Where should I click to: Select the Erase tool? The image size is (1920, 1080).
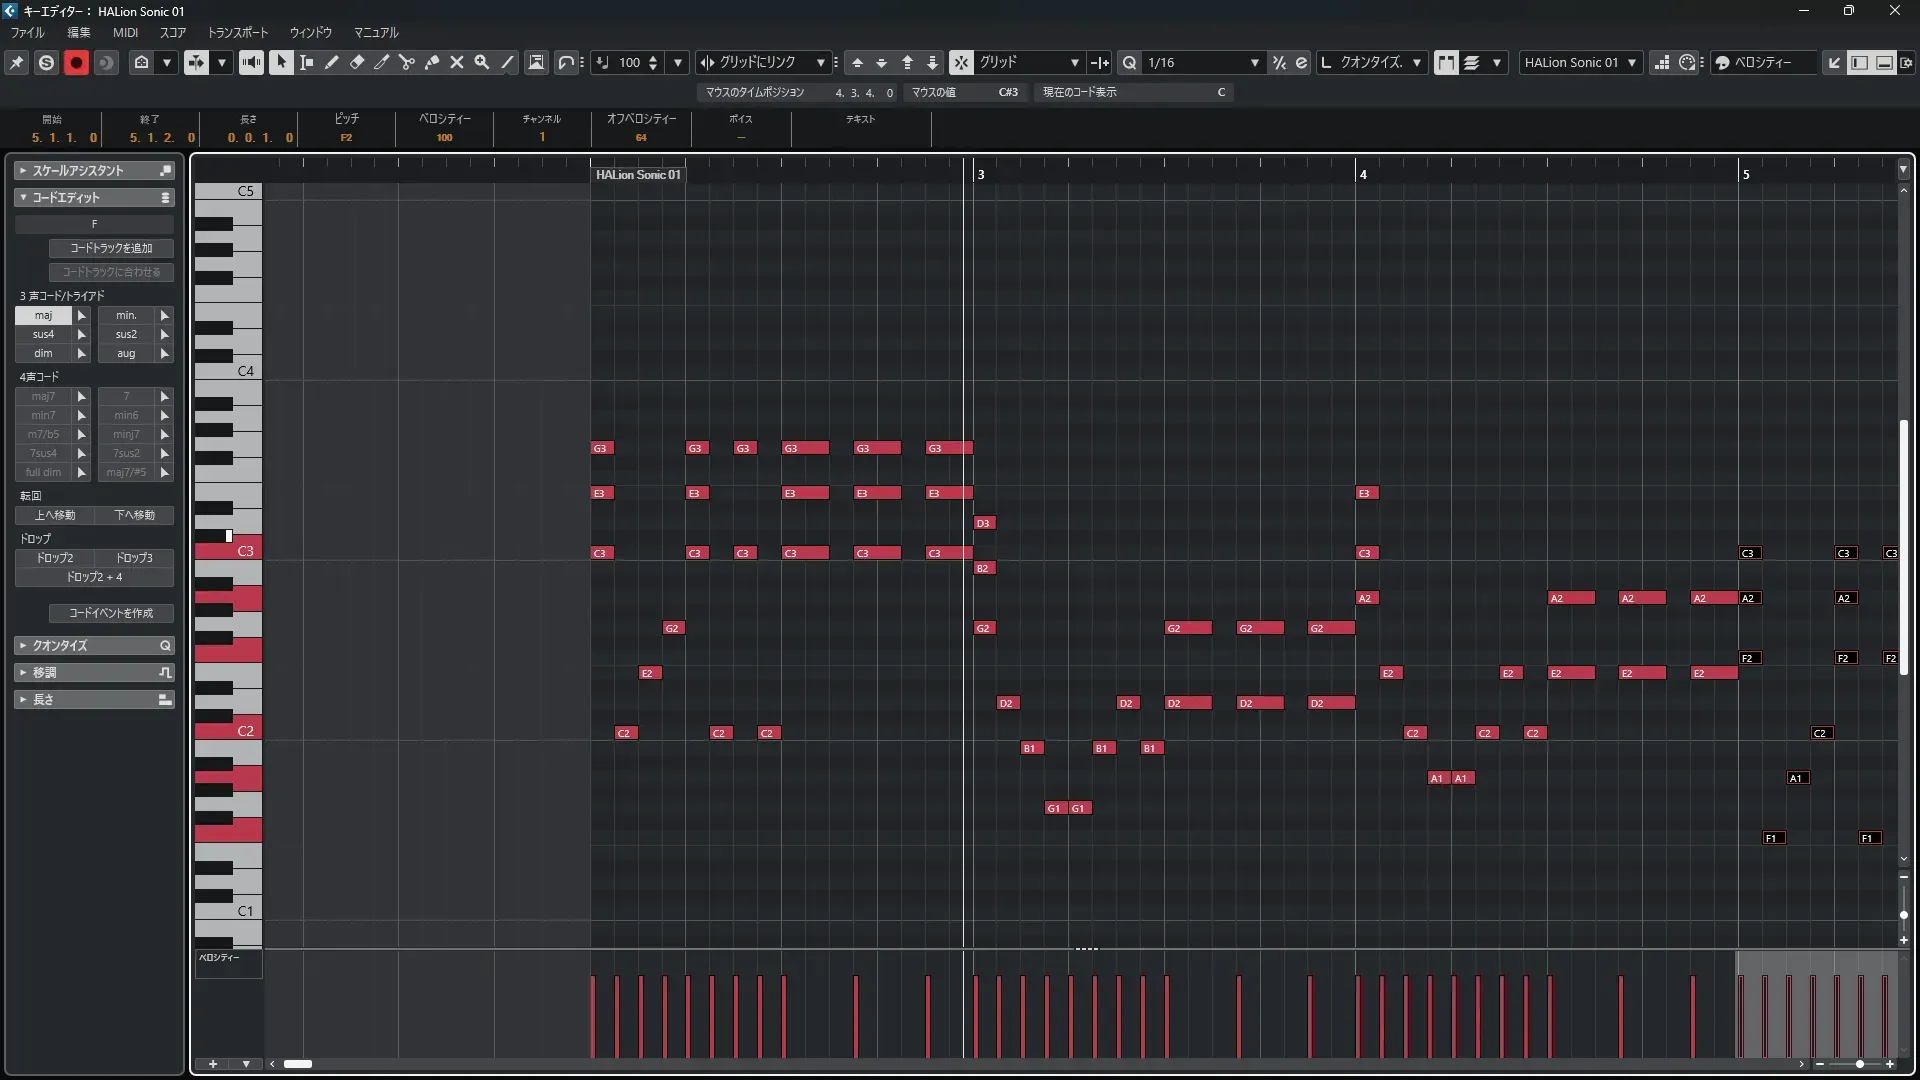[357, 62]
